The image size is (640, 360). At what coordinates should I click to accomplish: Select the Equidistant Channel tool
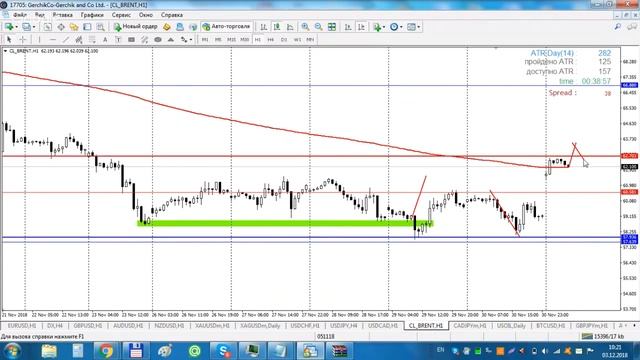pyautogui.click(x=79, y=40)
